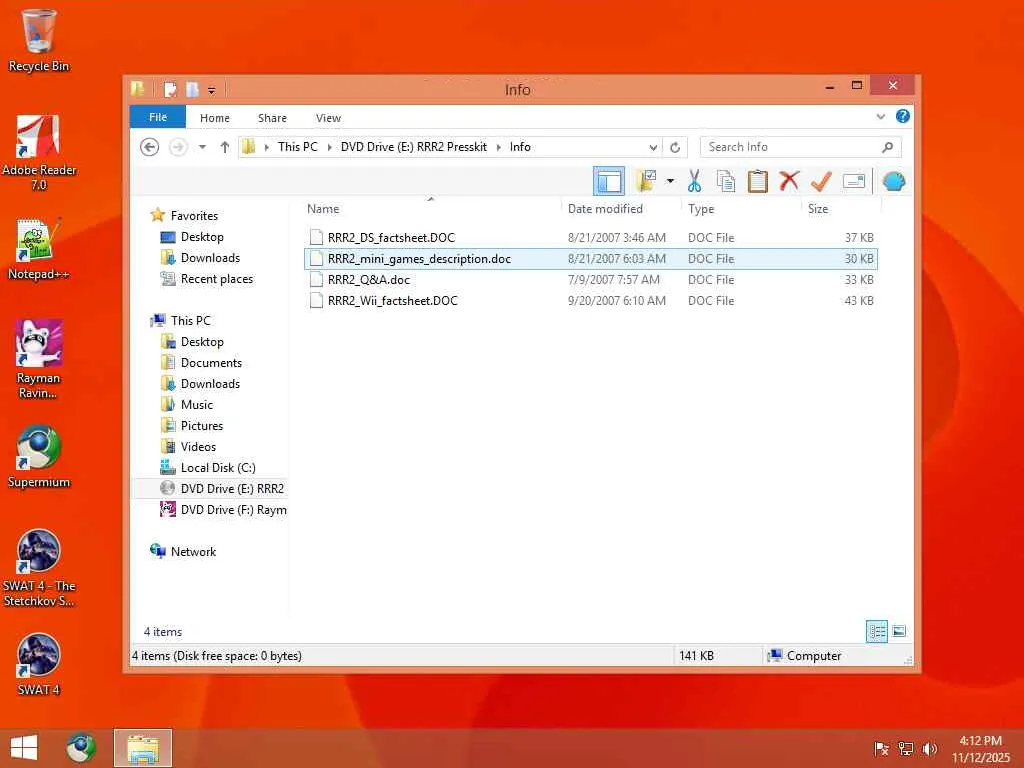The image size is (1024, 768).
Task: Click the orange checkmark Properties icon
Action: (821, 181)
